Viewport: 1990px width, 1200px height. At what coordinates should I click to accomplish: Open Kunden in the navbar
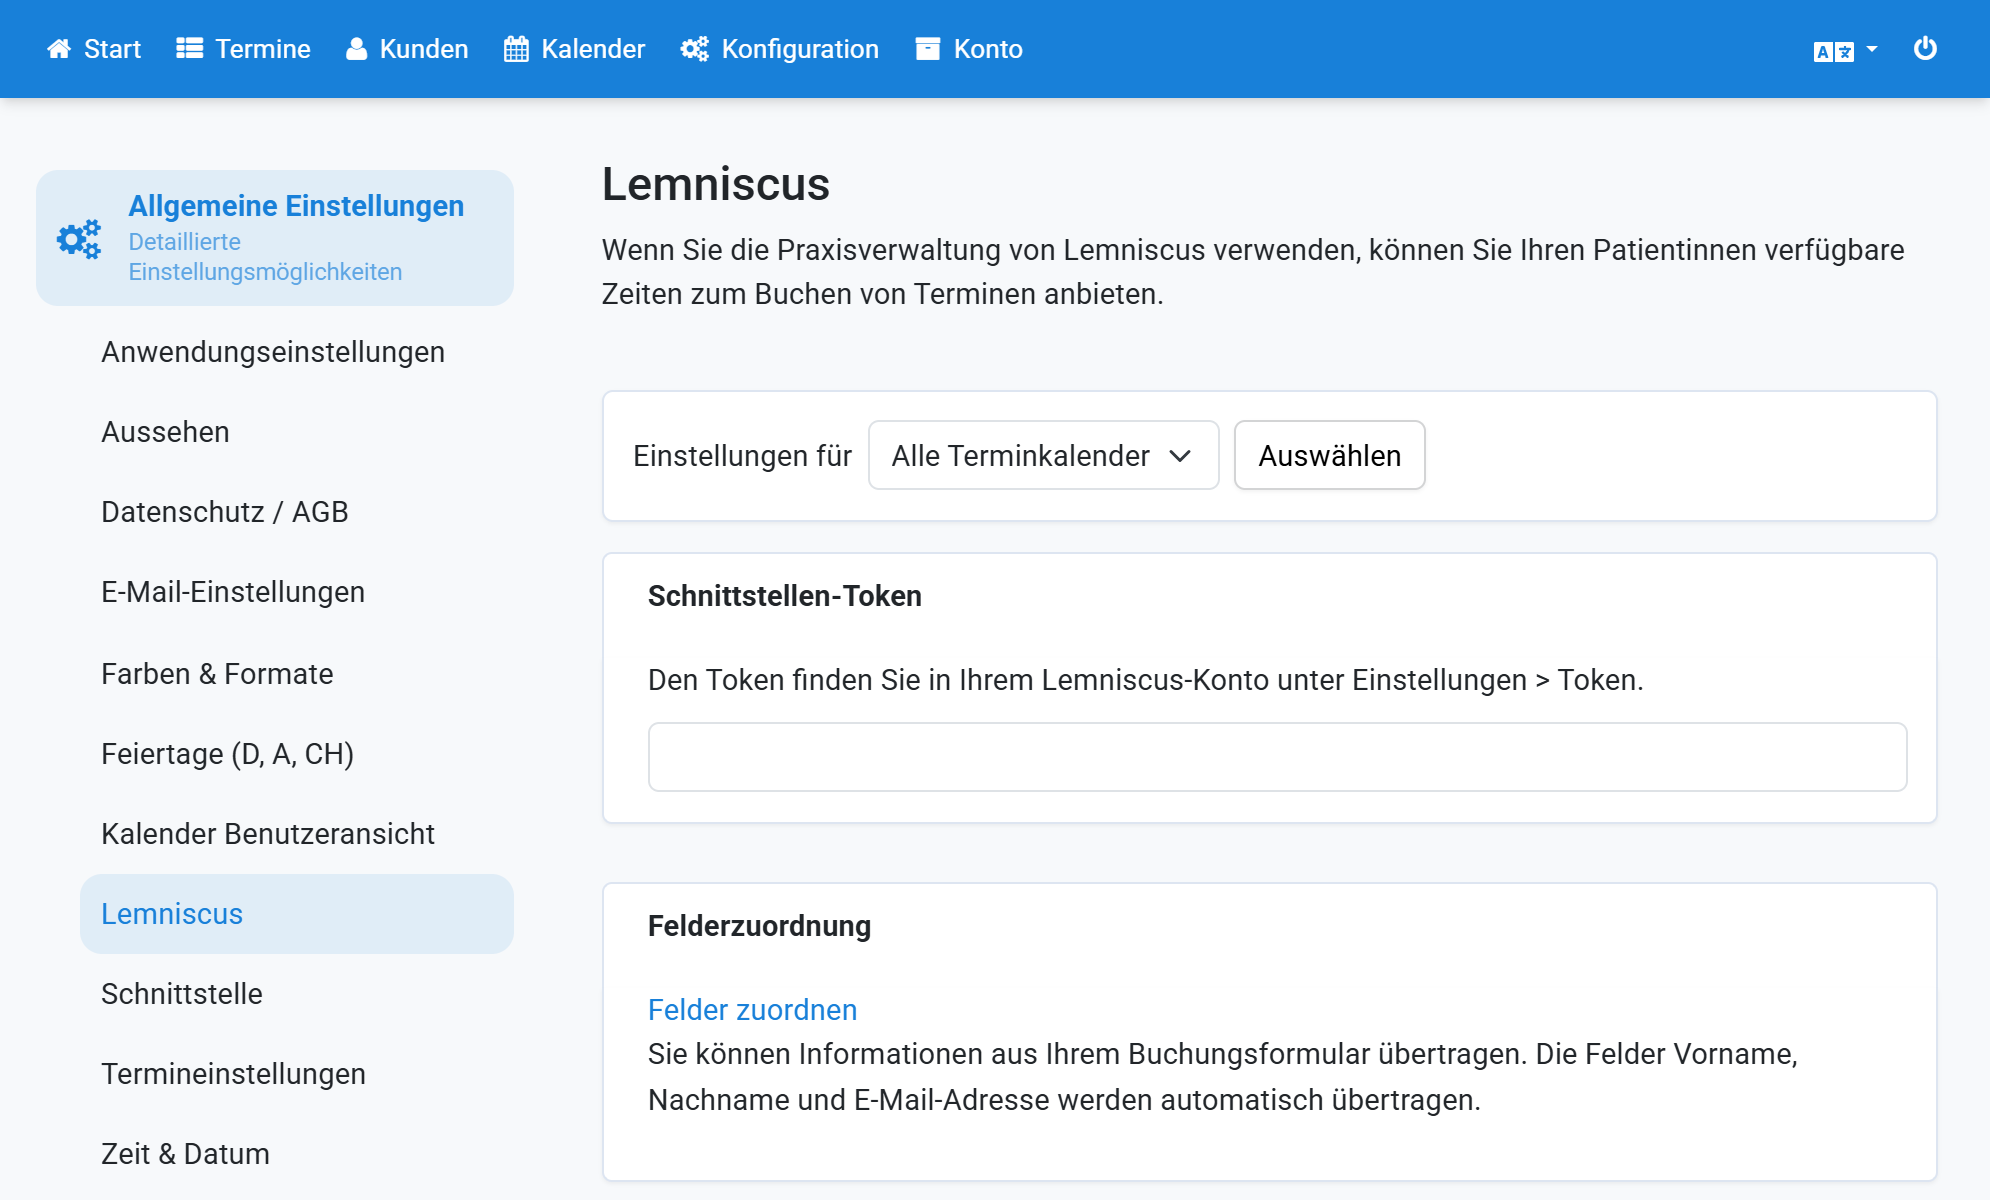(x=407, y=49)
